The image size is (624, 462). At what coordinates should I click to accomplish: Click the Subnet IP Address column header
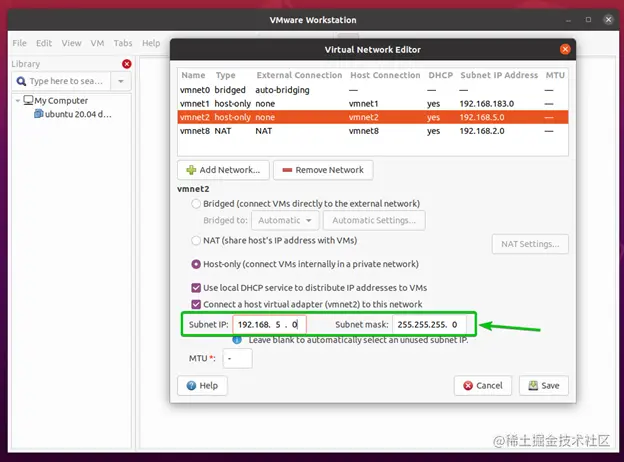point(499,75)
